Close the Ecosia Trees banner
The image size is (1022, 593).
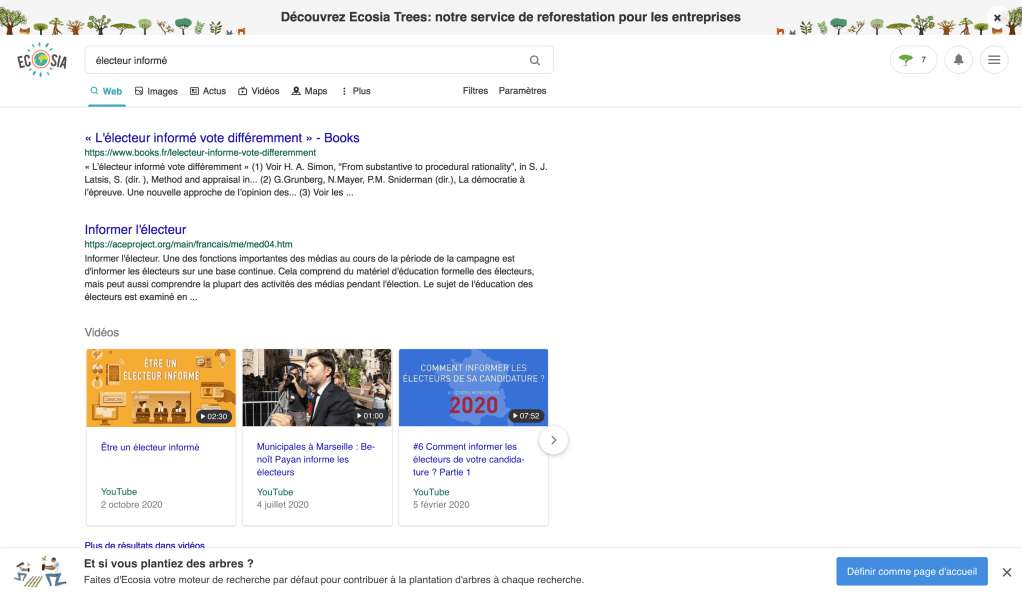(997, 18)
